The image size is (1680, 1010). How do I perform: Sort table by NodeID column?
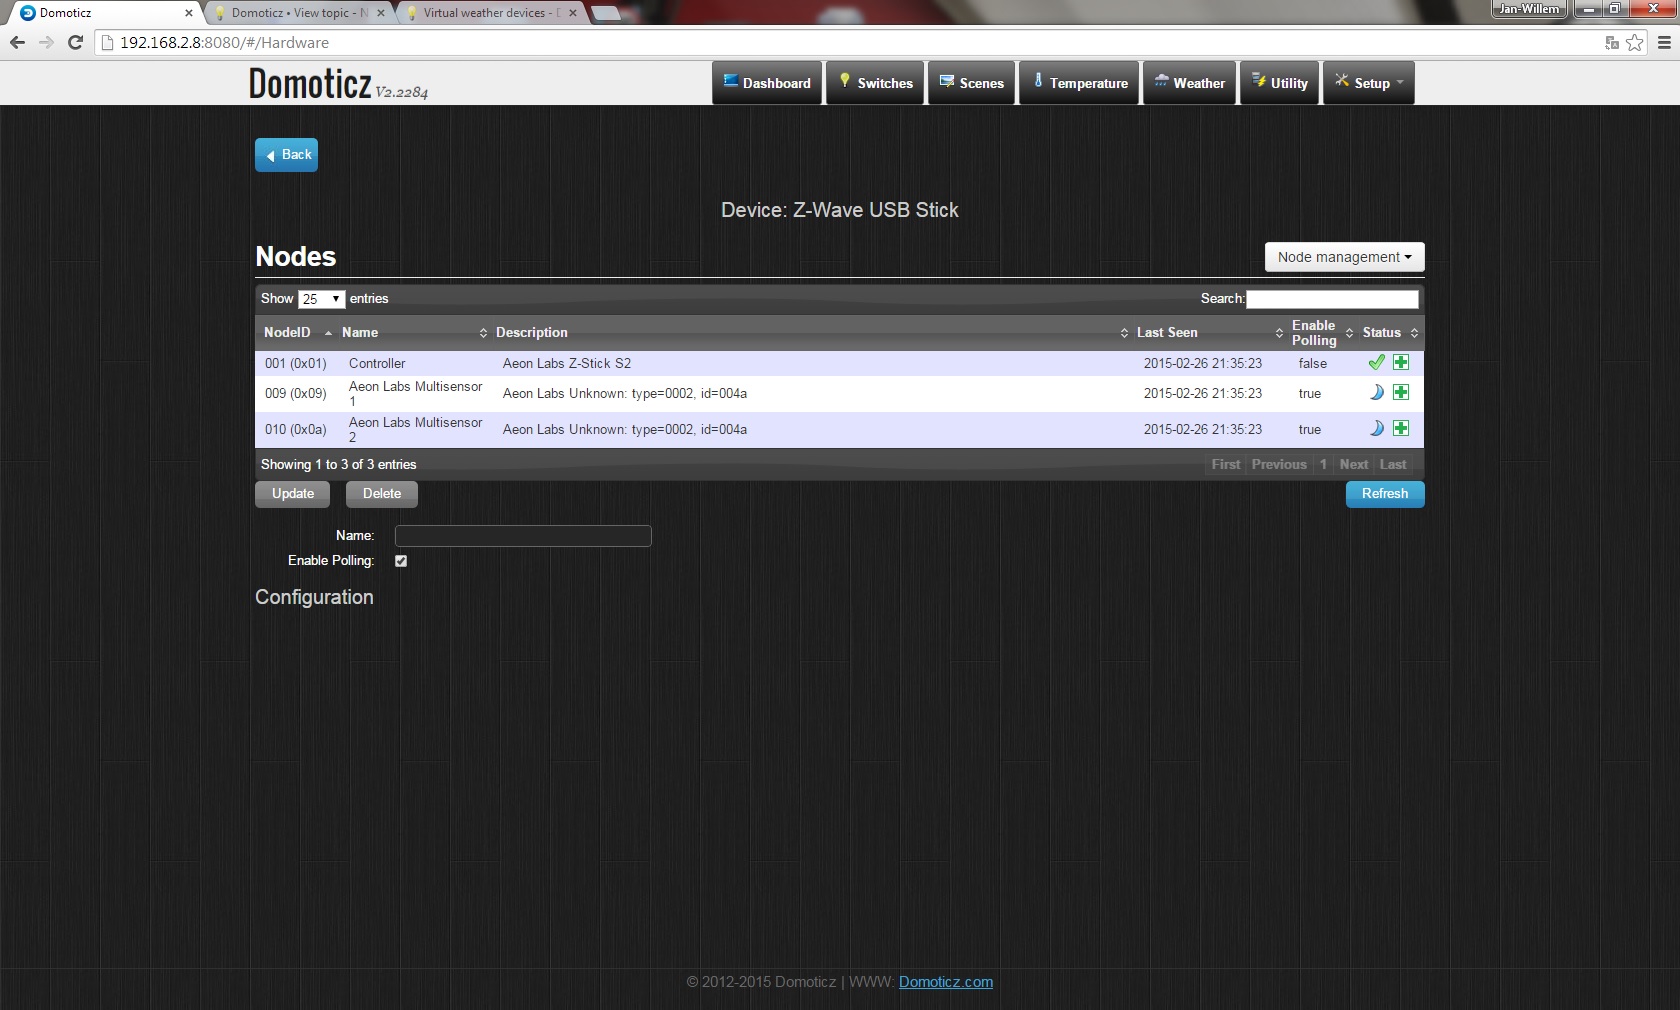[x=297, y=332]
